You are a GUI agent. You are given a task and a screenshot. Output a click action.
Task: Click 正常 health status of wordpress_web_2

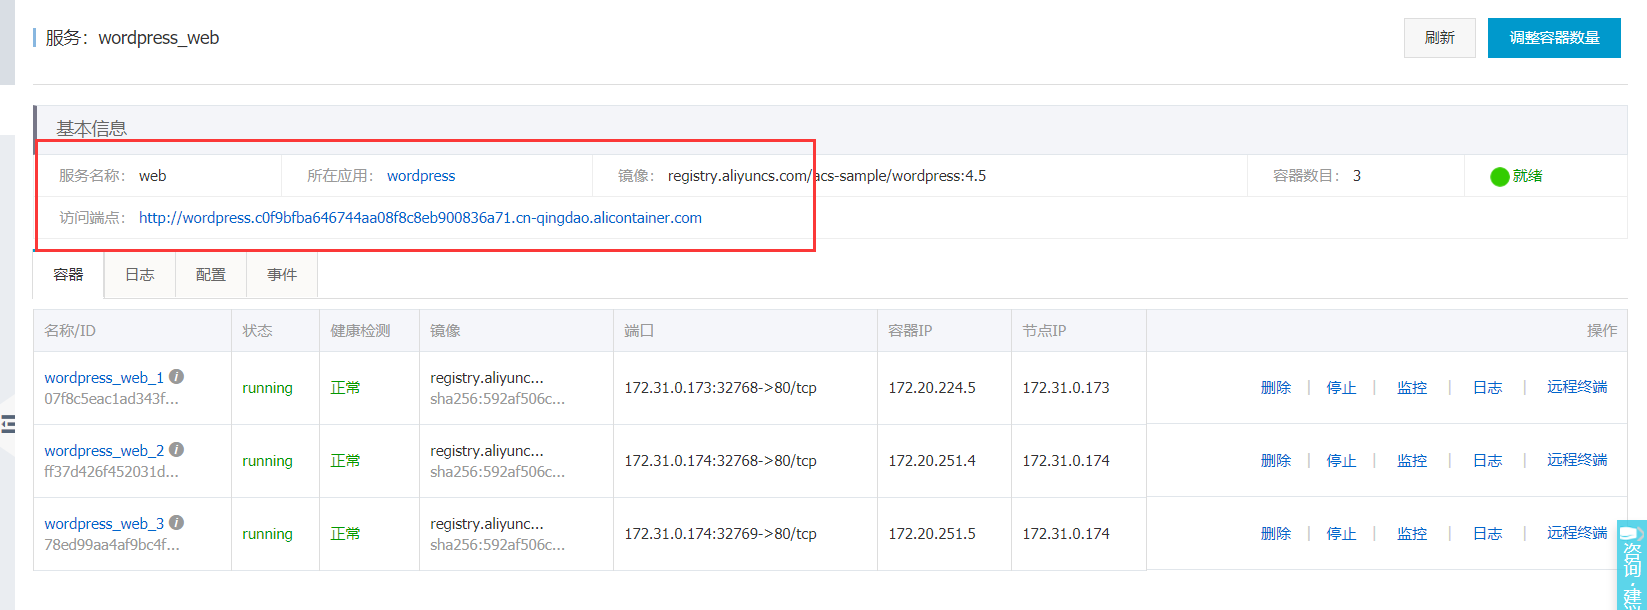click(345, 461)
